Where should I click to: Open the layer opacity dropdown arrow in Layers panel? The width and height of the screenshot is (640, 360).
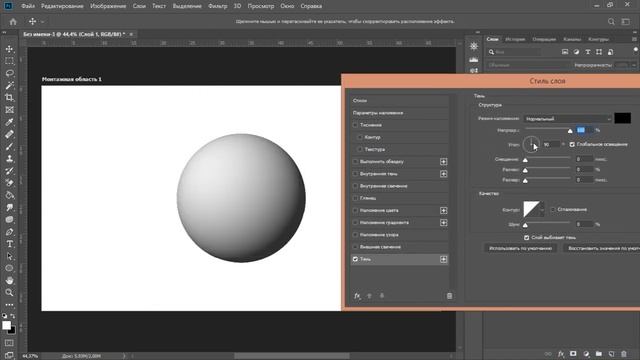(x=633, y=65)
